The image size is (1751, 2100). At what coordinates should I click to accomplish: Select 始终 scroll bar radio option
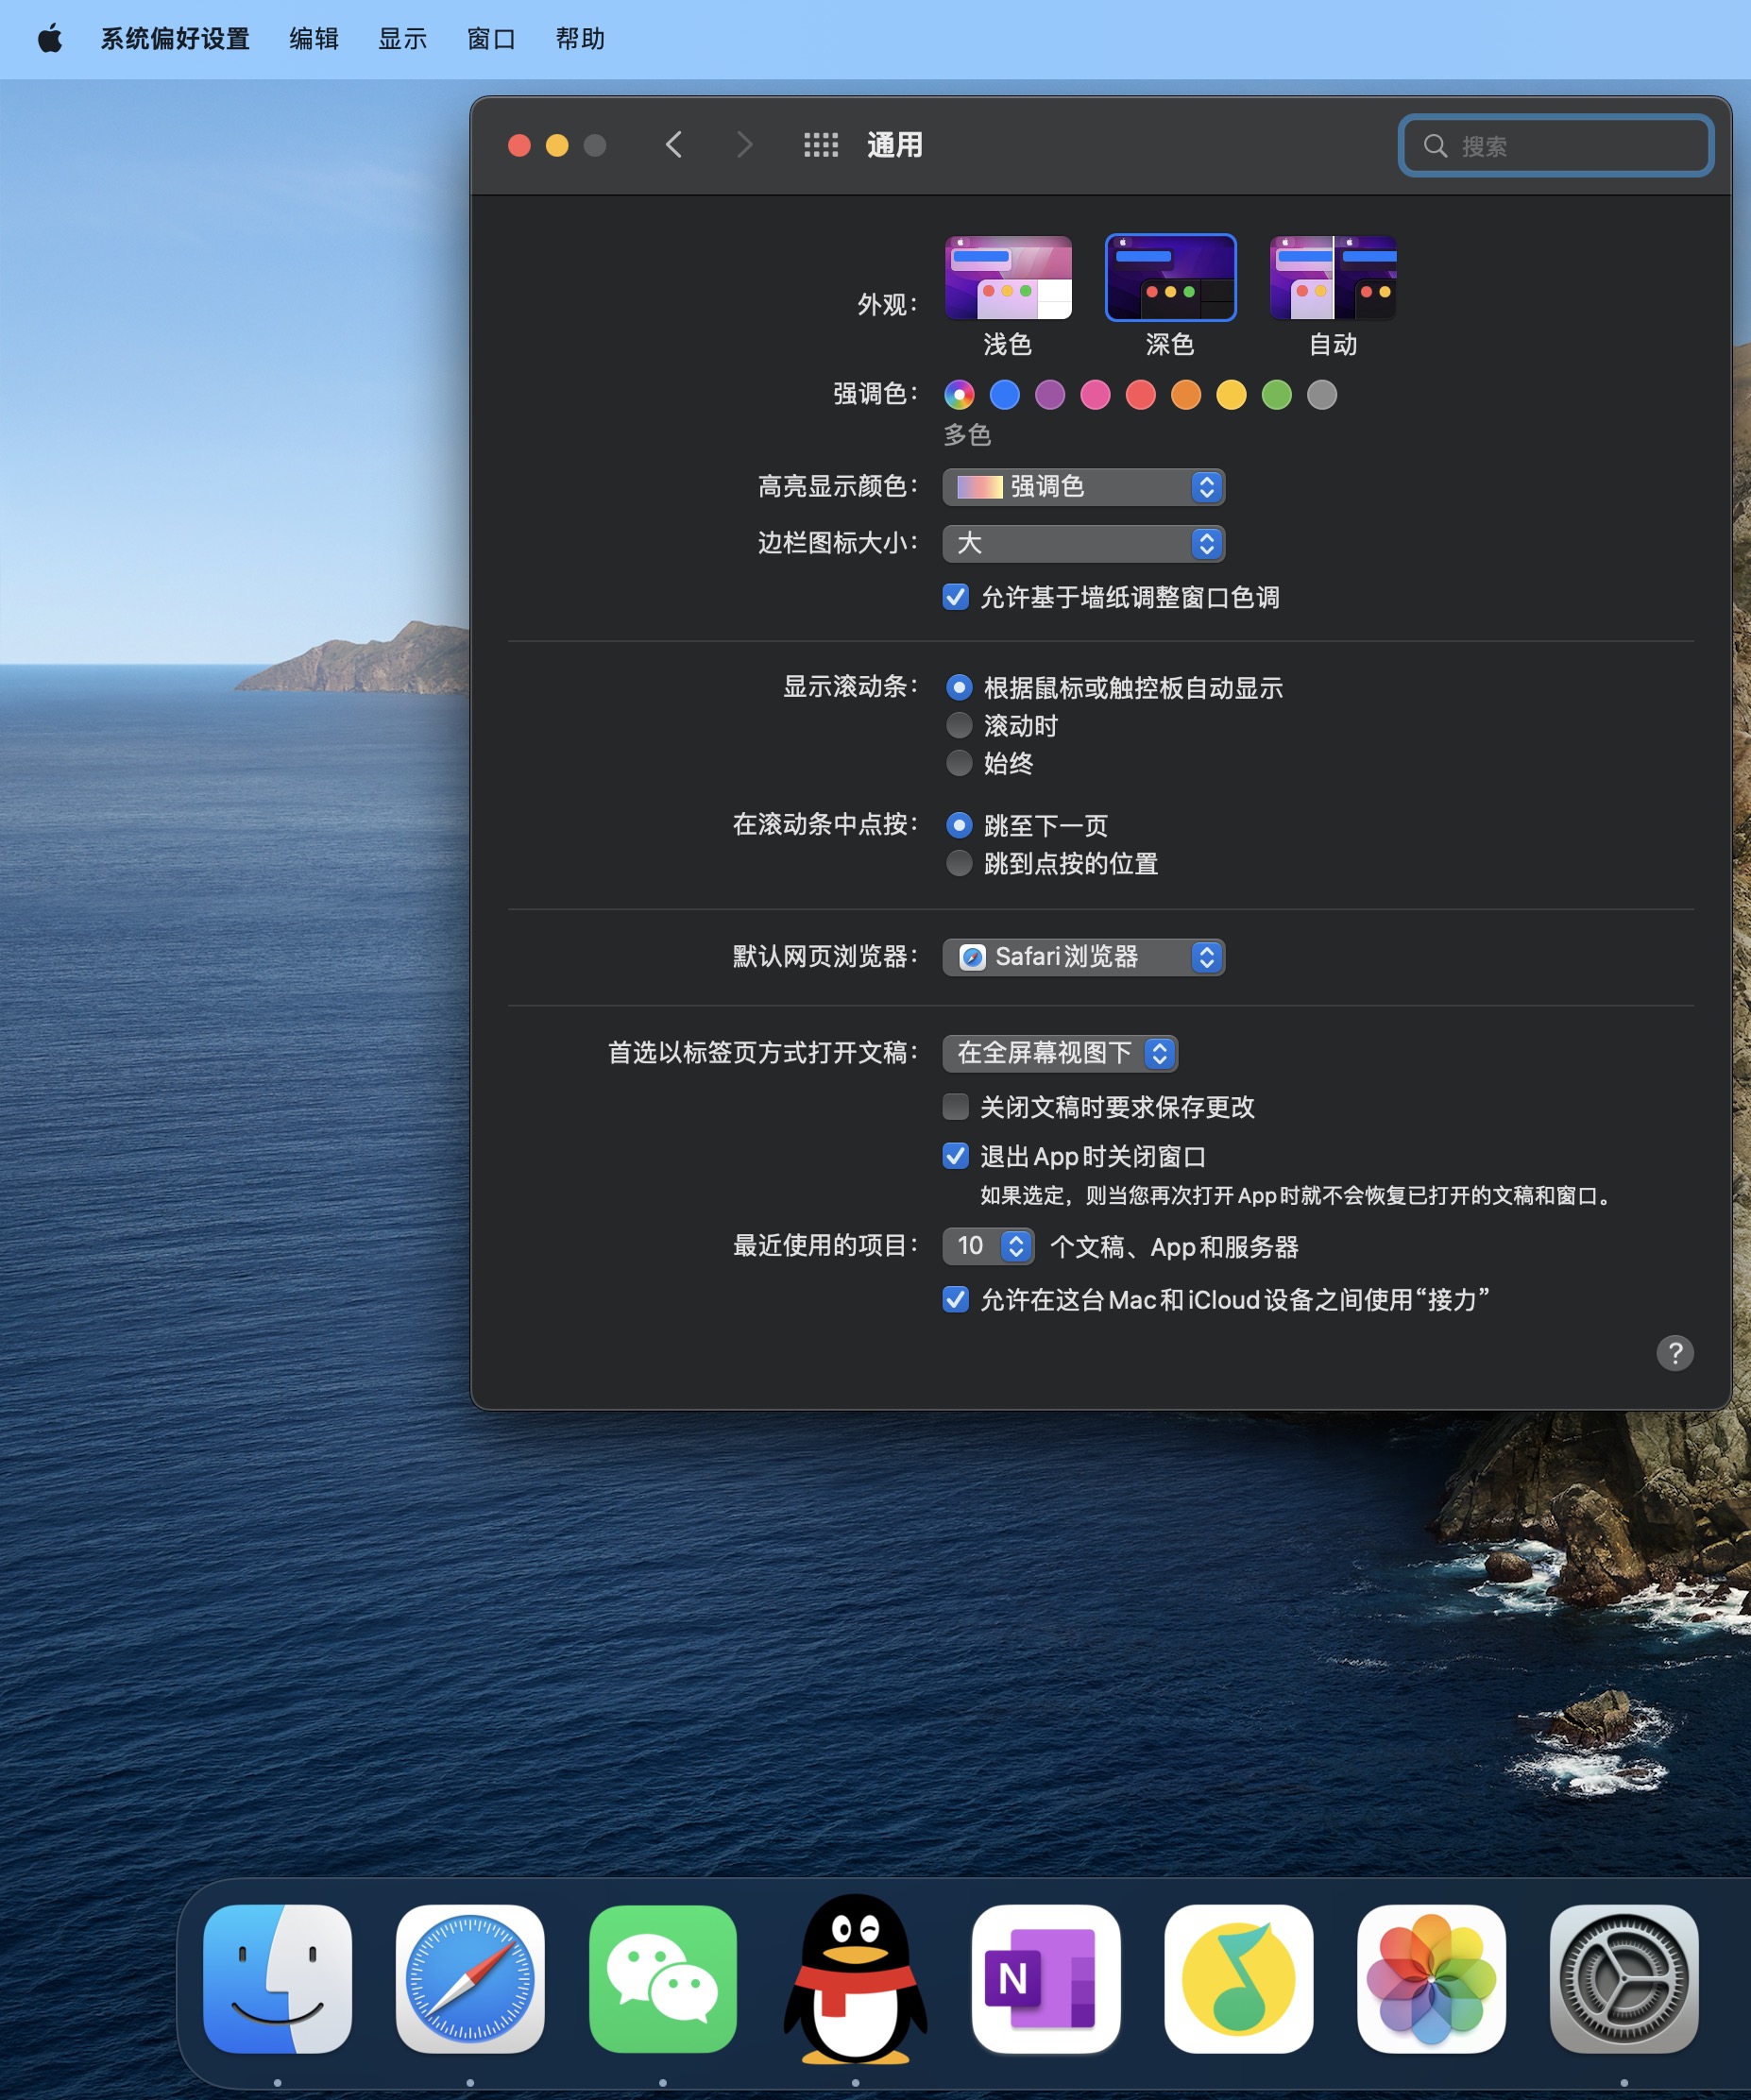(959, 763)
